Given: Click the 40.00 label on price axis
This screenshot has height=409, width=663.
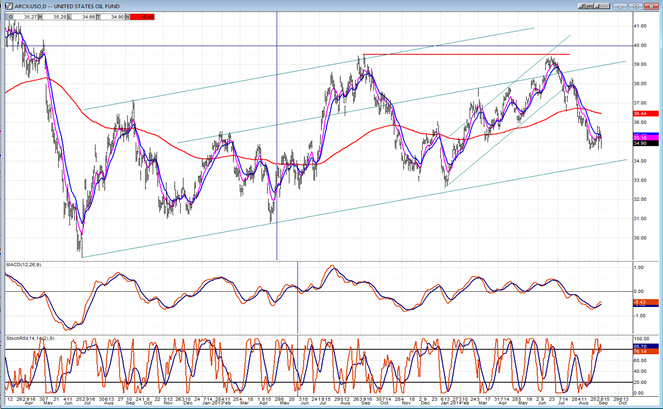Looking at the screenshot, I should 642,46.
